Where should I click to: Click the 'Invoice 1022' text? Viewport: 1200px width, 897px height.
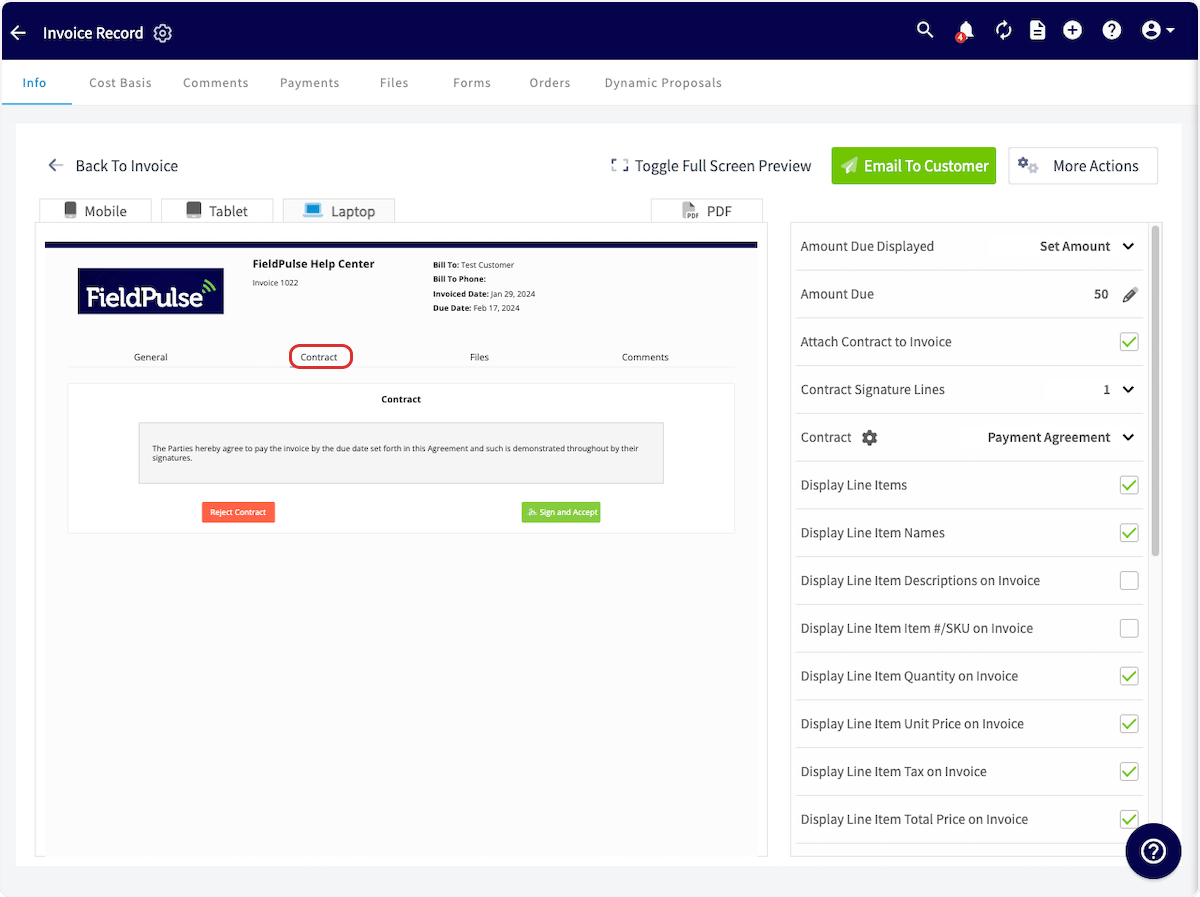(275, 283)
